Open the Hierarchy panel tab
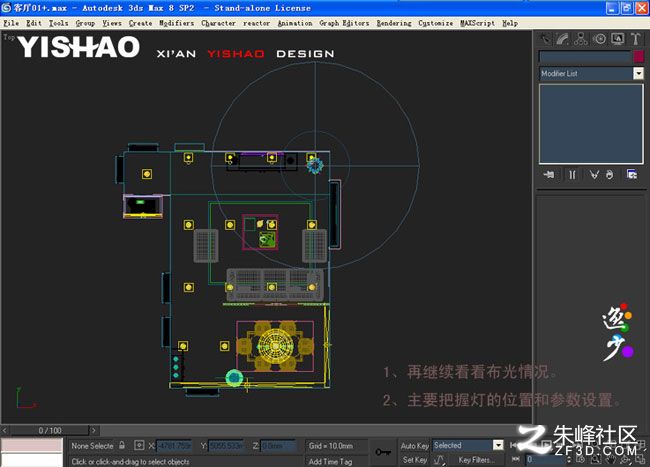Screen dimensions: 650x467 click(x=580, y=39)
